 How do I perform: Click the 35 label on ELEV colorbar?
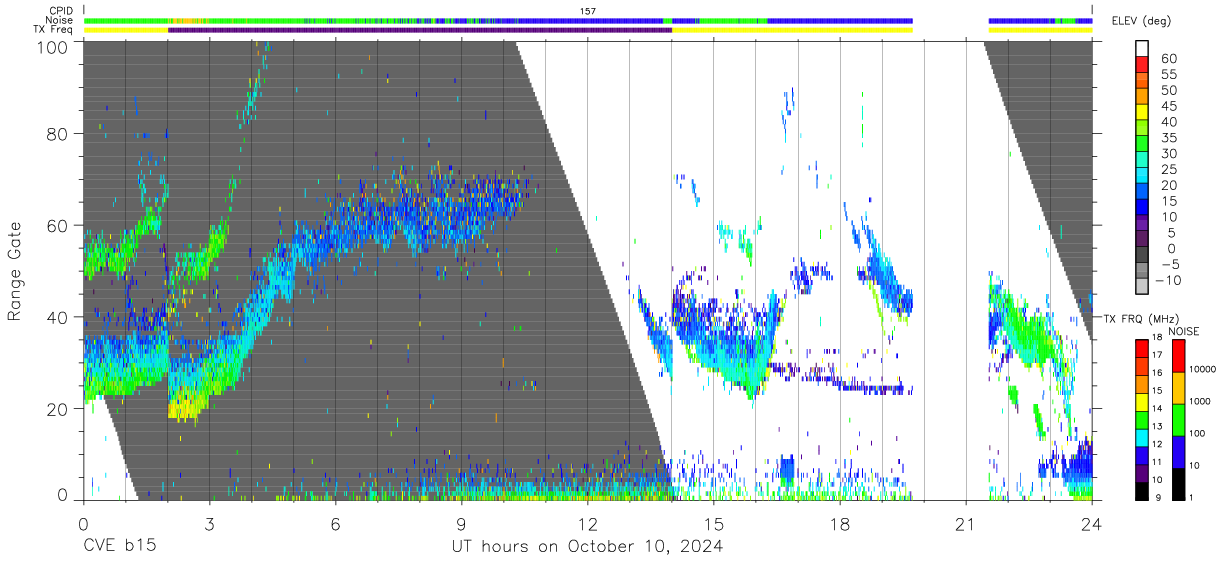(x=1169, y=138)
